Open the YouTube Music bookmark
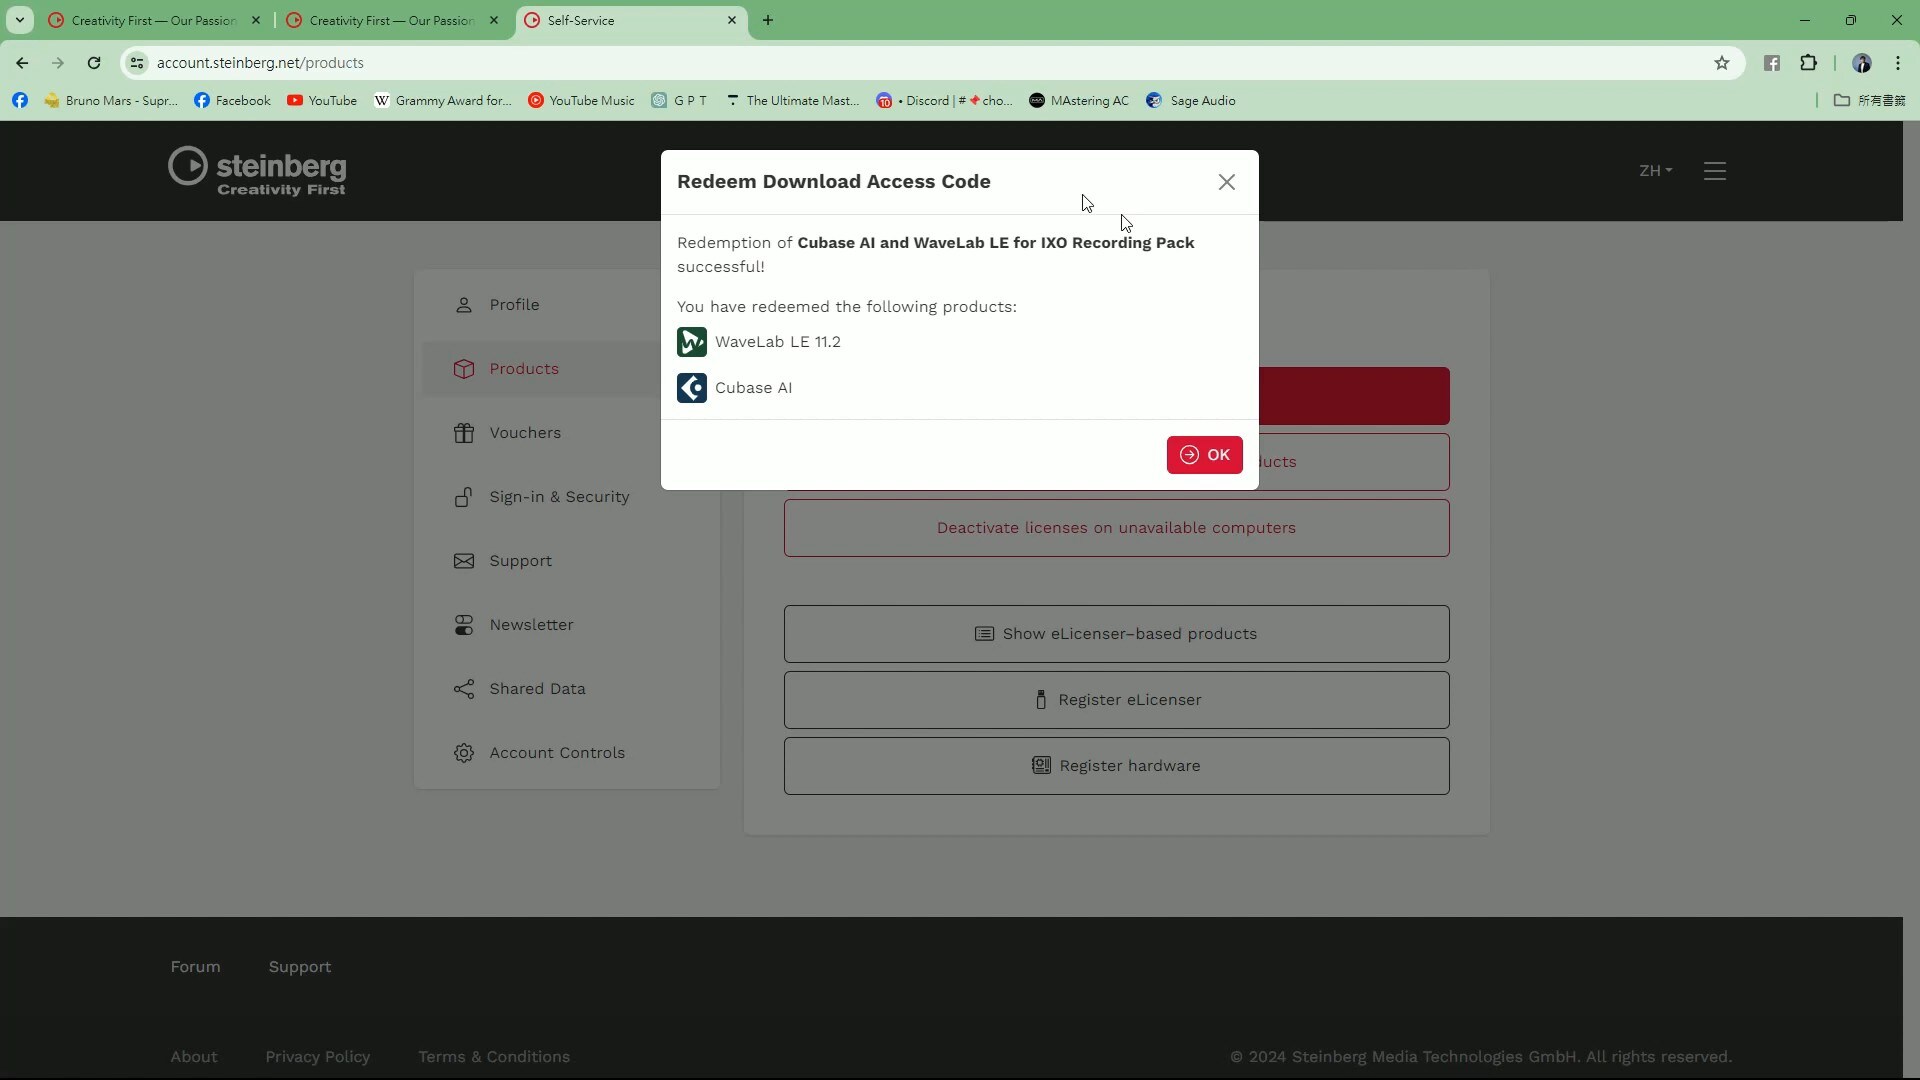Image resolution: width=1920 pixels, height=1080 pixels. 581,101
